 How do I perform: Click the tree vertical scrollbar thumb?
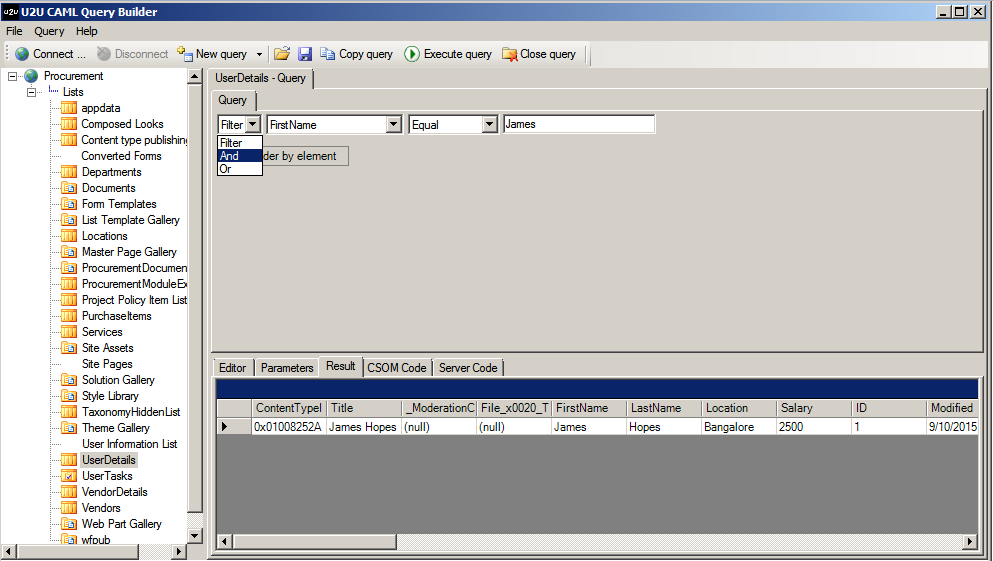[195, 298]
